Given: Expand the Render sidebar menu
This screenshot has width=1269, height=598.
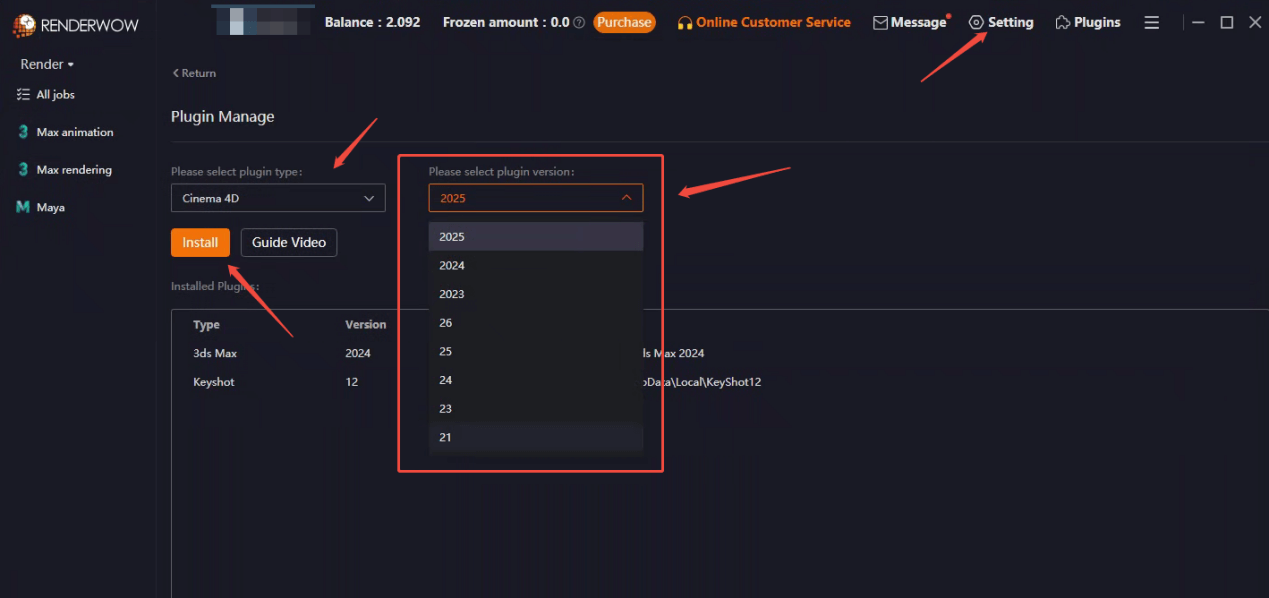Looking at the screenshot, I should coord(42,63).
